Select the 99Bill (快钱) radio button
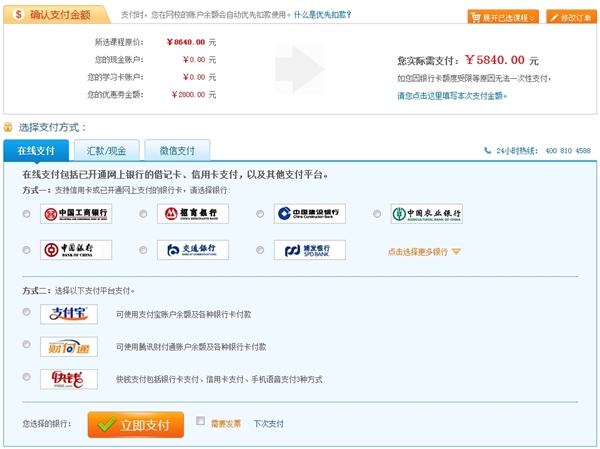This screenshot has height=449, width=600. (26, 377)
